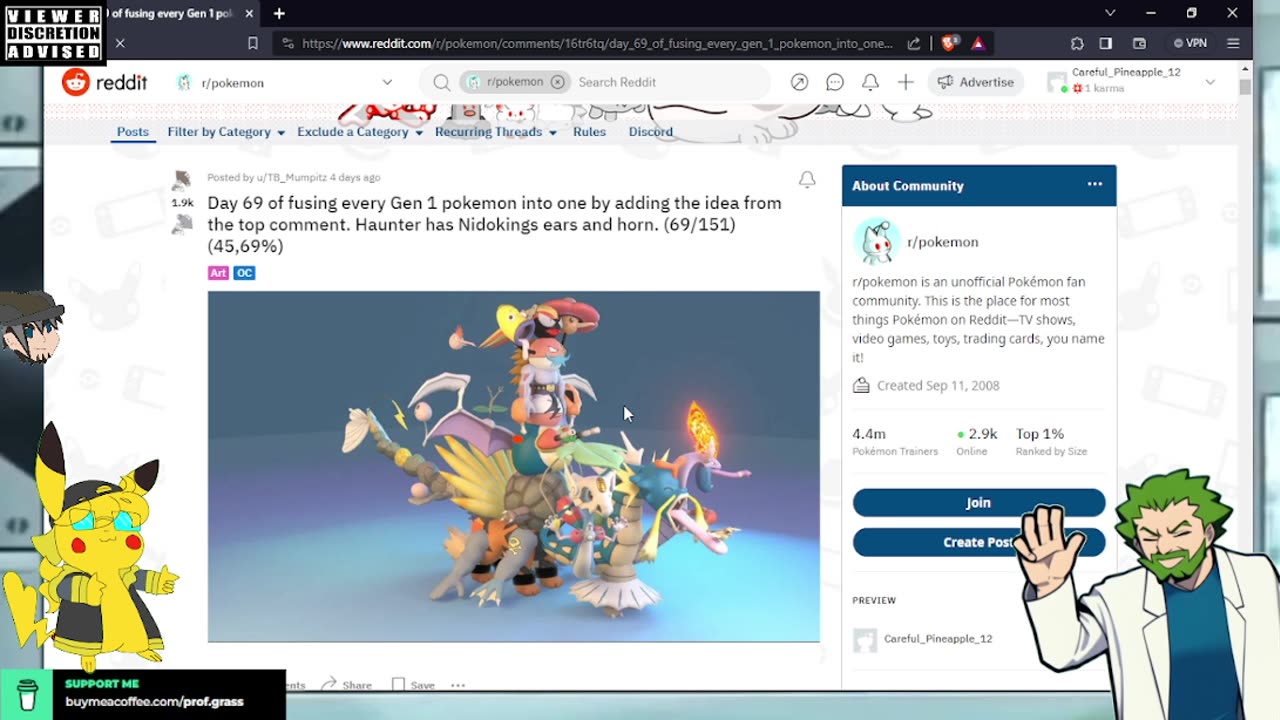Open a new browser tab

pyautogui.click(x=279, y=14)
